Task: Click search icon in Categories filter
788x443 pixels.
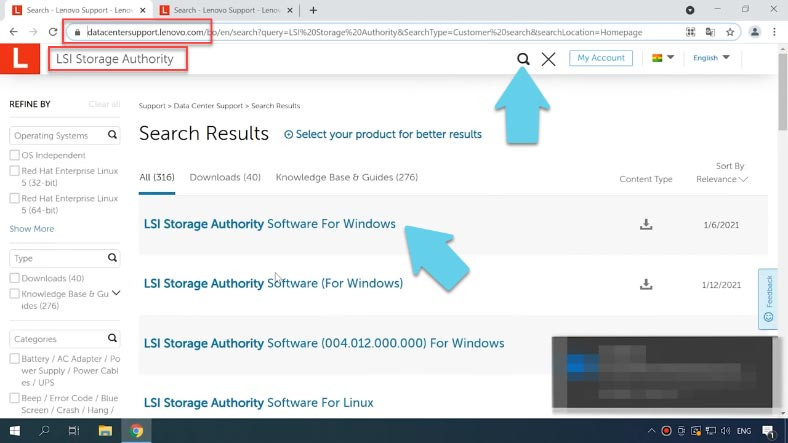Action: (112, 338)
